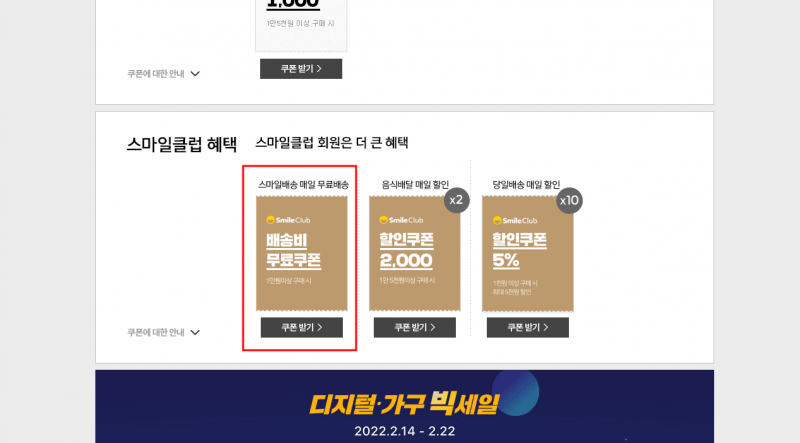Click arrow on 쿠폰 받기 under 할인쿠폰 2,000

[x=433, y=328]
